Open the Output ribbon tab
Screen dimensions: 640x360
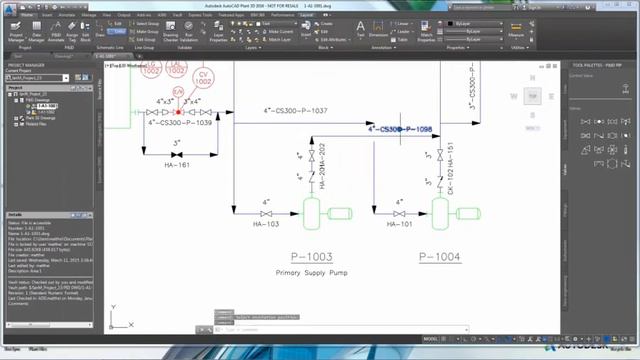point(124,15)
